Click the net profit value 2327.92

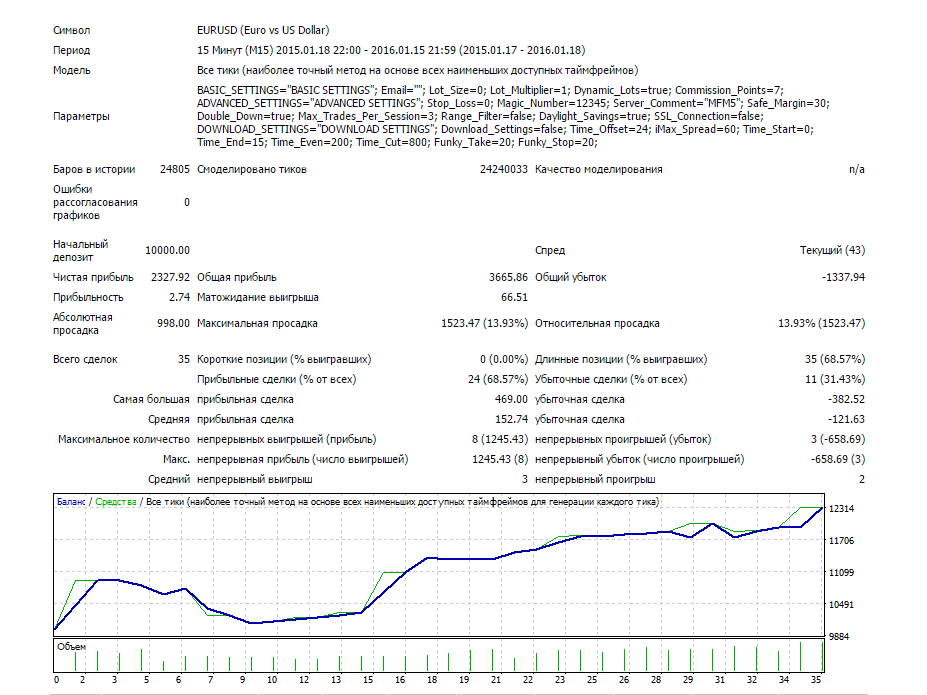(x=170, y=277)
